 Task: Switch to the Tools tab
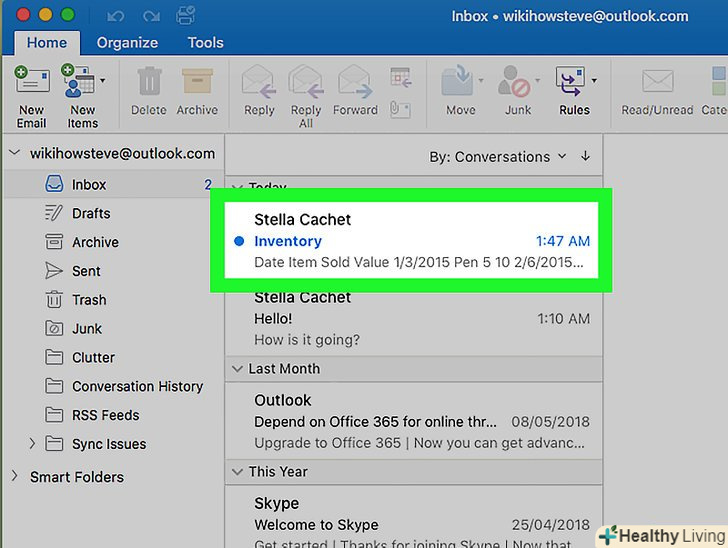pyautogui.click(x=206, y=43)
